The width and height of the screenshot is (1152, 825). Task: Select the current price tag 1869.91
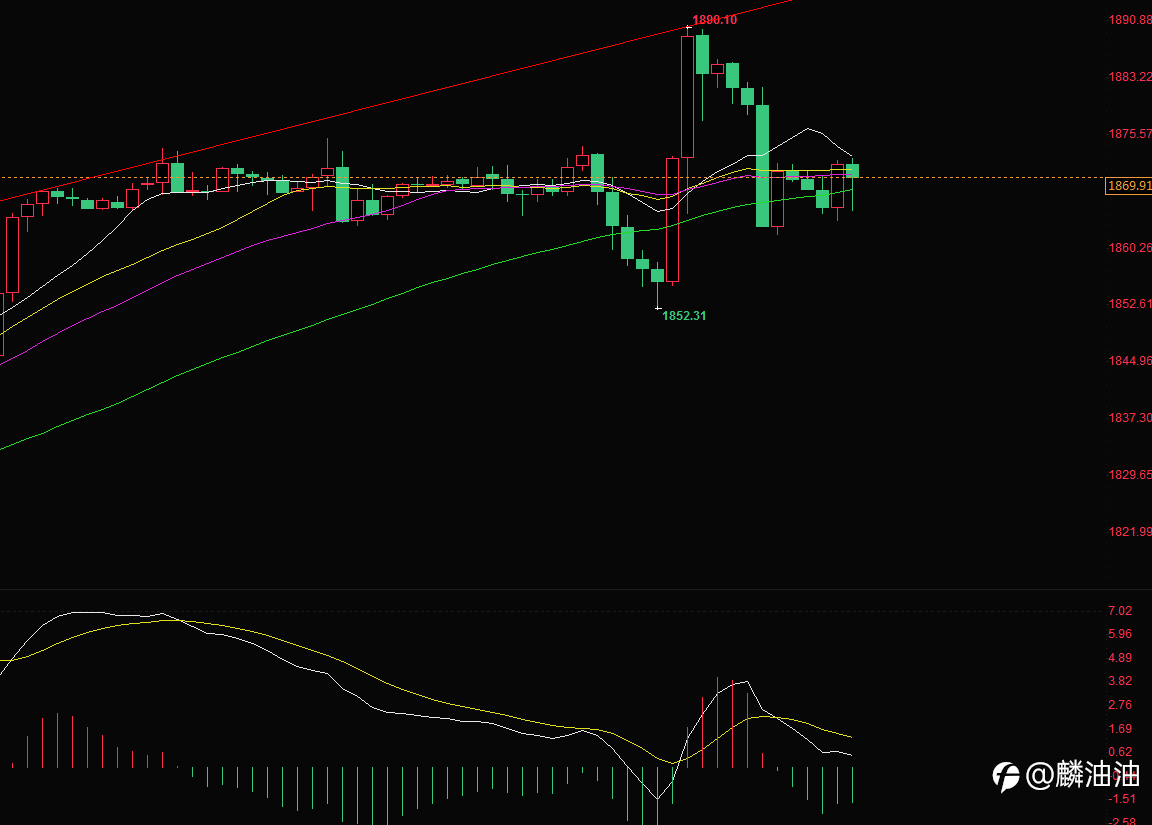[1129, 186]
